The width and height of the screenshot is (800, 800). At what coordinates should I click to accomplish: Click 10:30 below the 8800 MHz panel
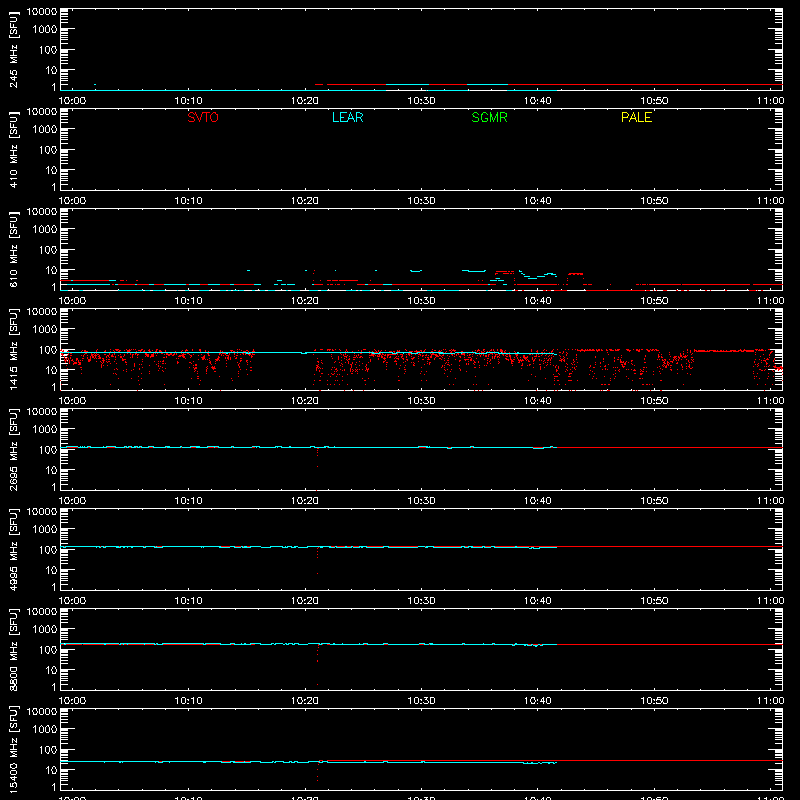421,701
